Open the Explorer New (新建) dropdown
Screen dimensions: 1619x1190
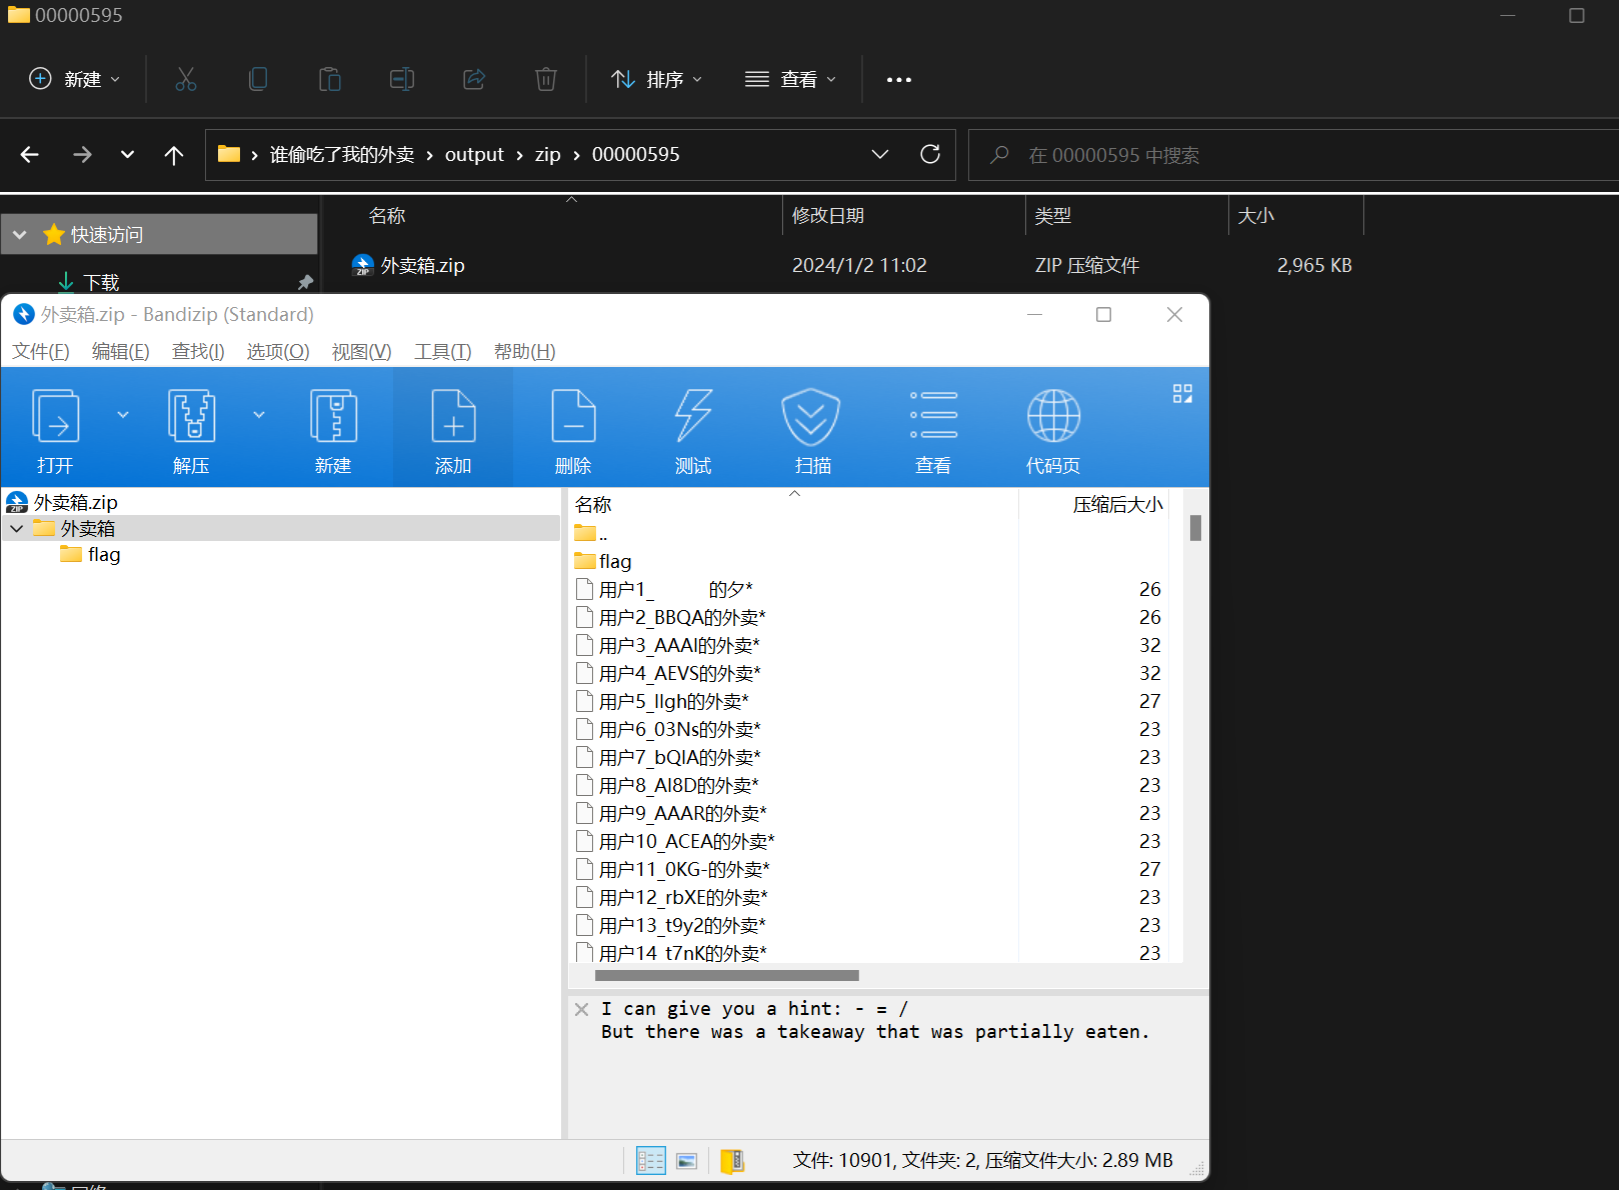pyautogui.click(x=75, y=79)
